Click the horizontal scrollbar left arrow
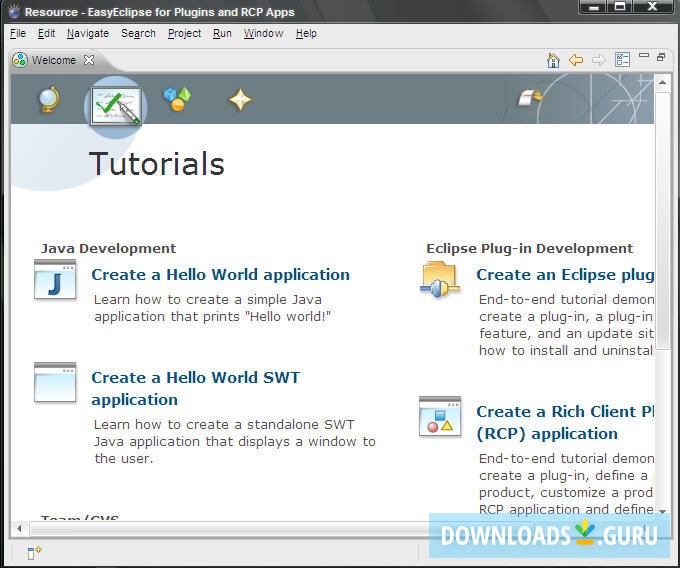Image resolution: width=680 pixels, height=568 pixels. click(20, 528)
